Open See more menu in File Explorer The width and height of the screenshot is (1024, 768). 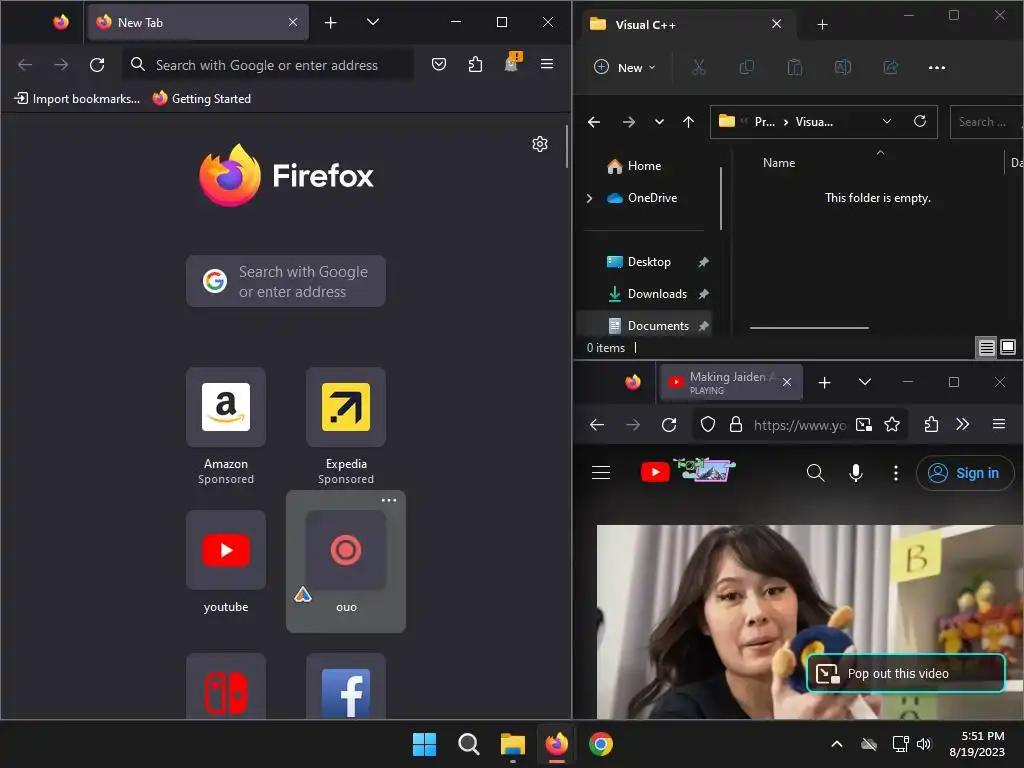click(937, 67)
